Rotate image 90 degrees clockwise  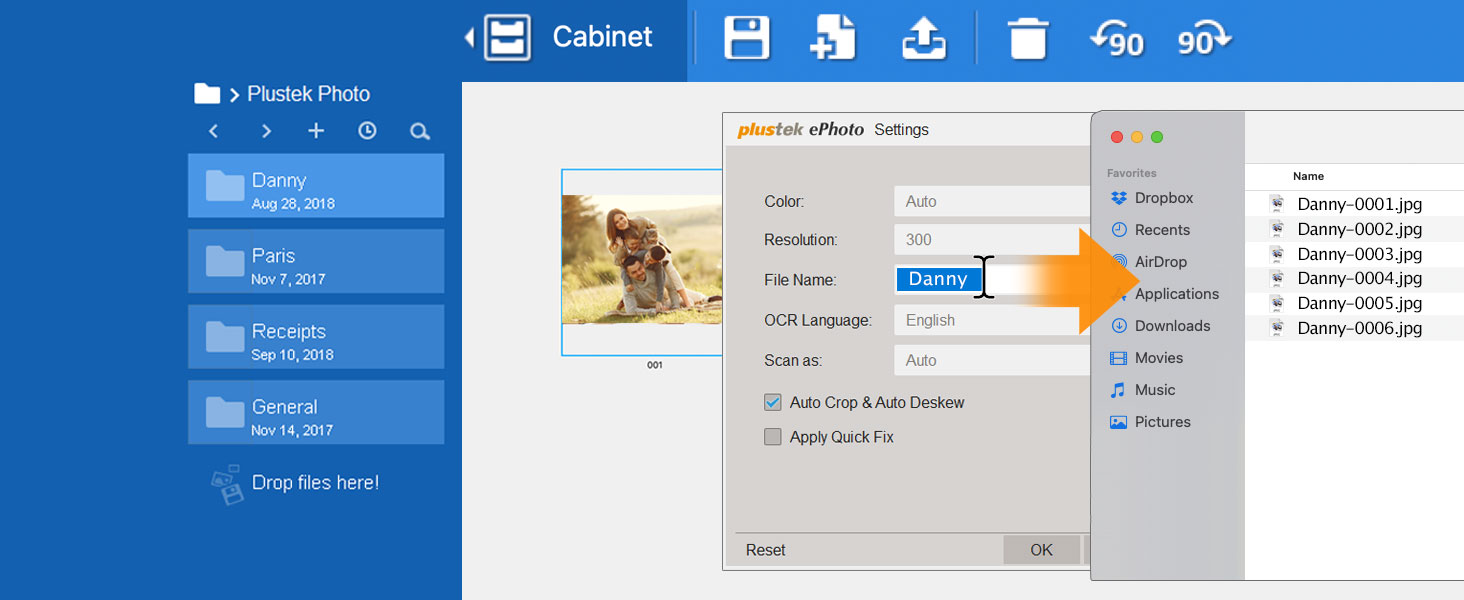point(1204,40)
